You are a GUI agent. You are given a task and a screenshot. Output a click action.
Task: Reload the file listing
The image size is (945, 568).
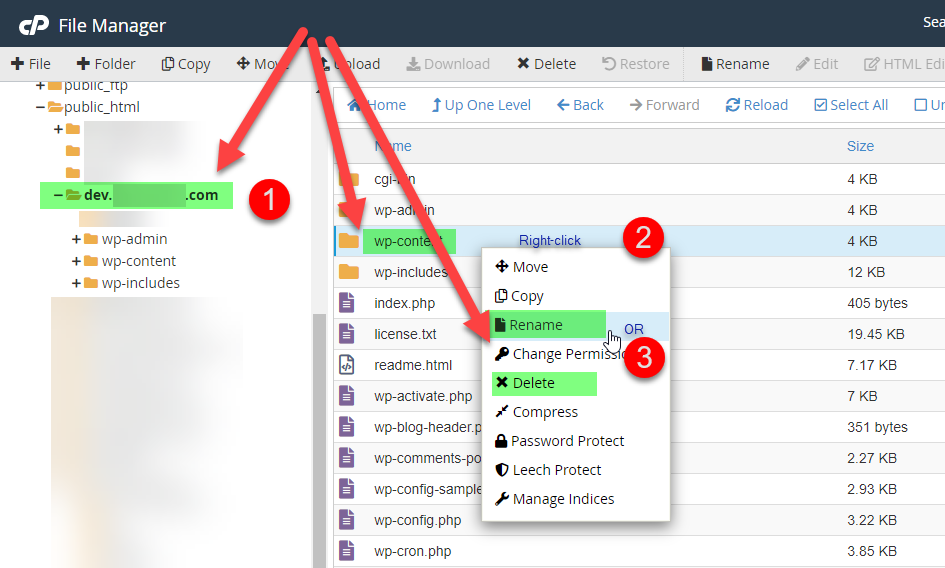[756, 105]
